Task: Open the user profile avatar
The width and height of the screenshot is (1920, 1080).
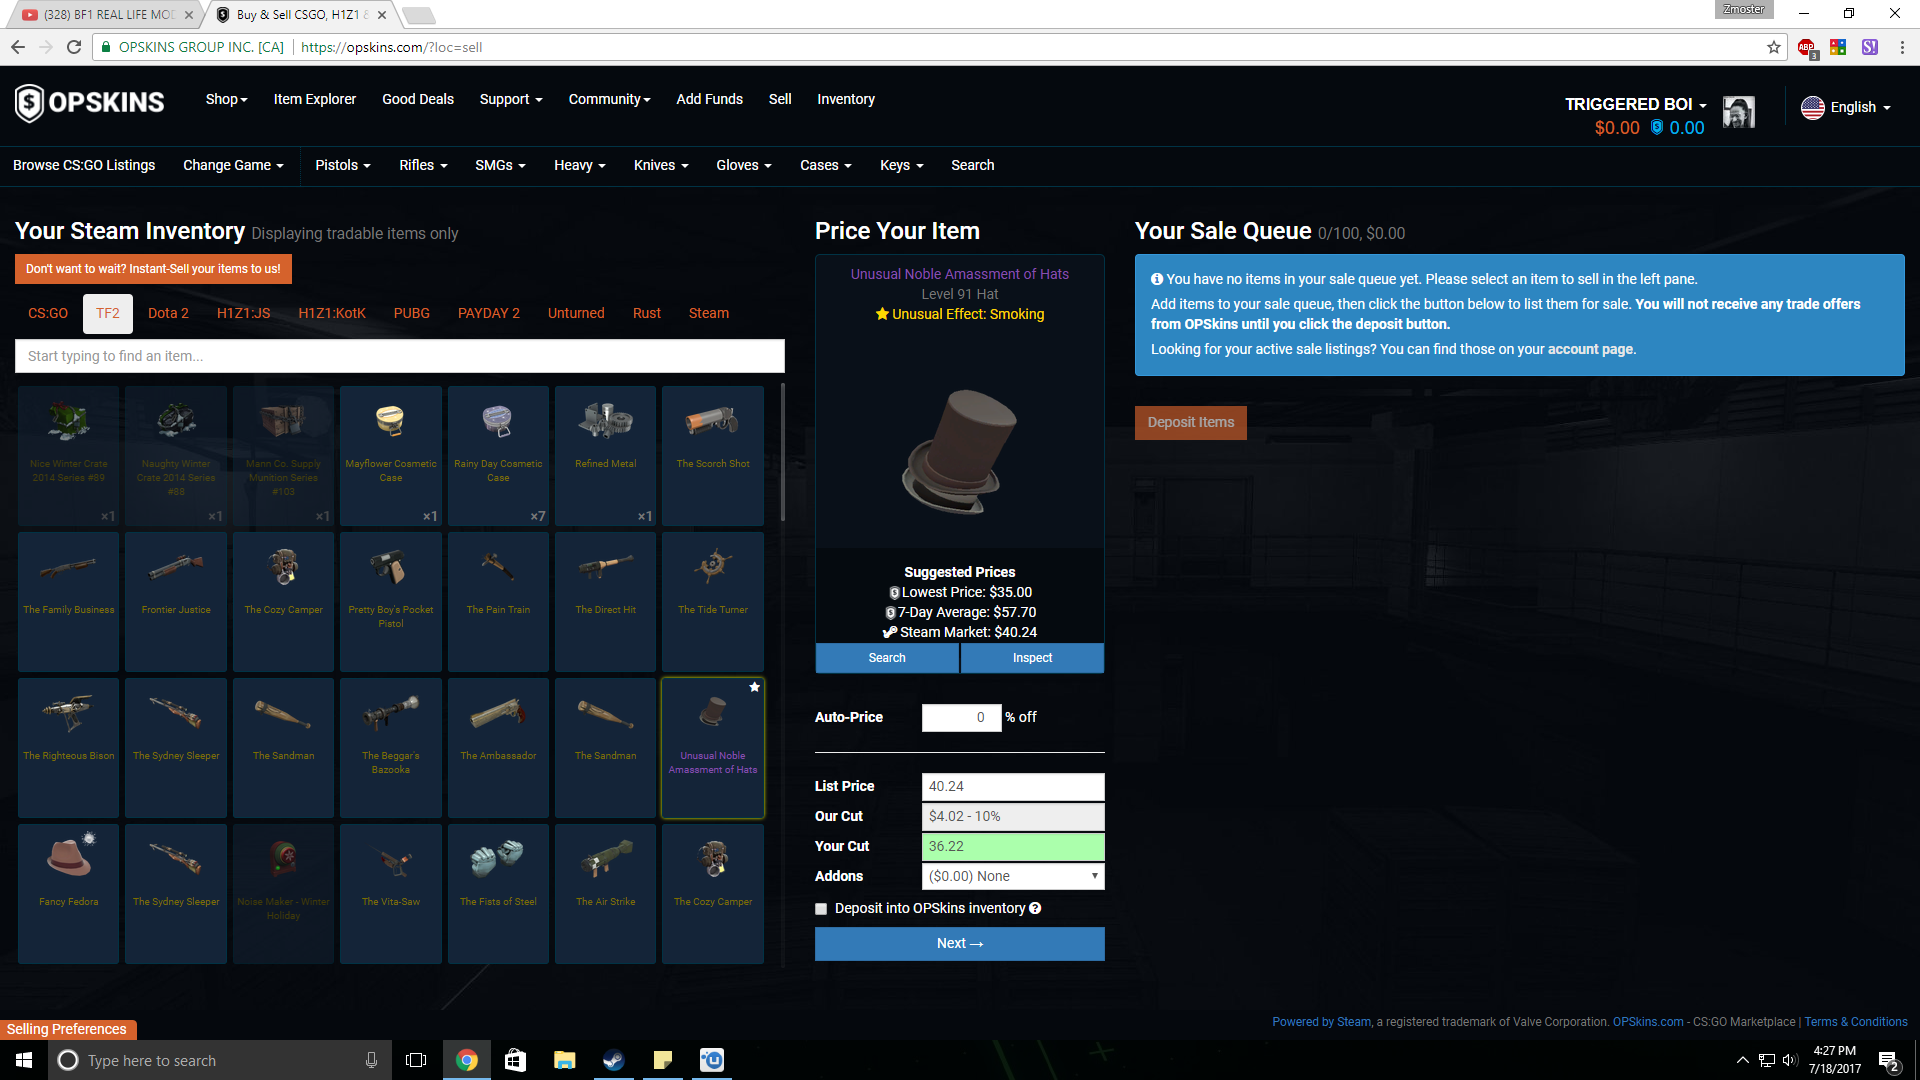Action: click(x=1739, y=112)
